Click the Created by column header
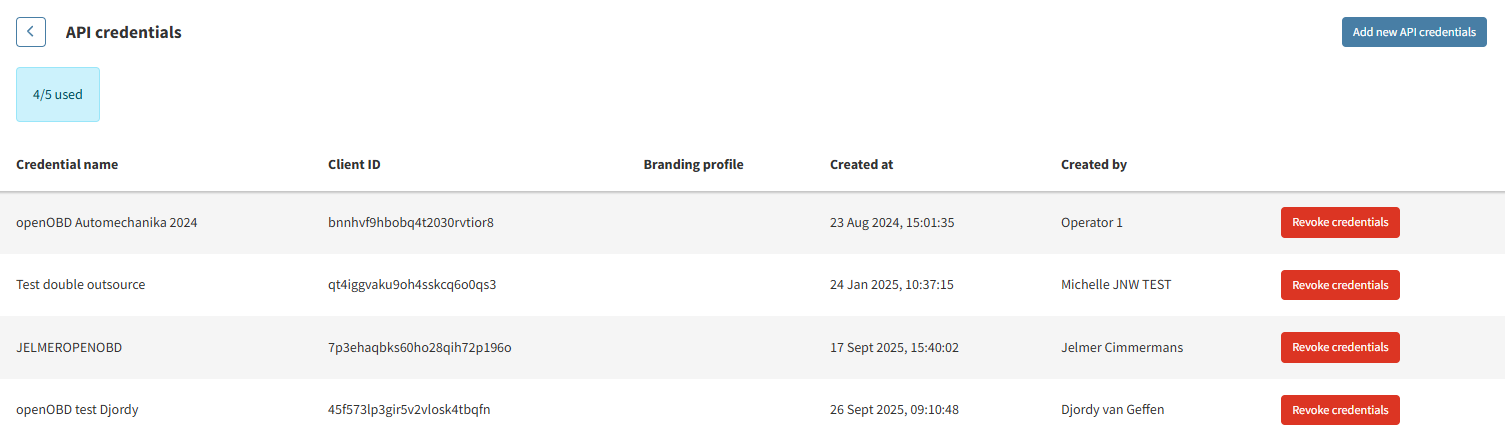Image resolution: width=1505 pixels, height=440 pixels. 1093,165
